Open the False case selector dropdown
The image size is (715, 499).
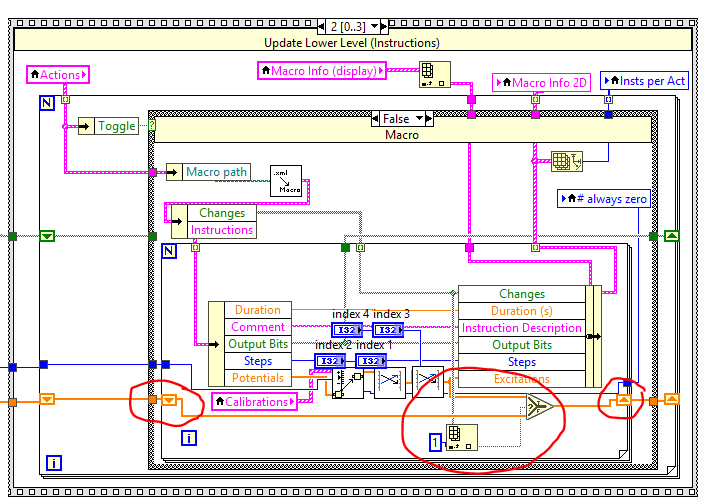click(x=419, y=119)
